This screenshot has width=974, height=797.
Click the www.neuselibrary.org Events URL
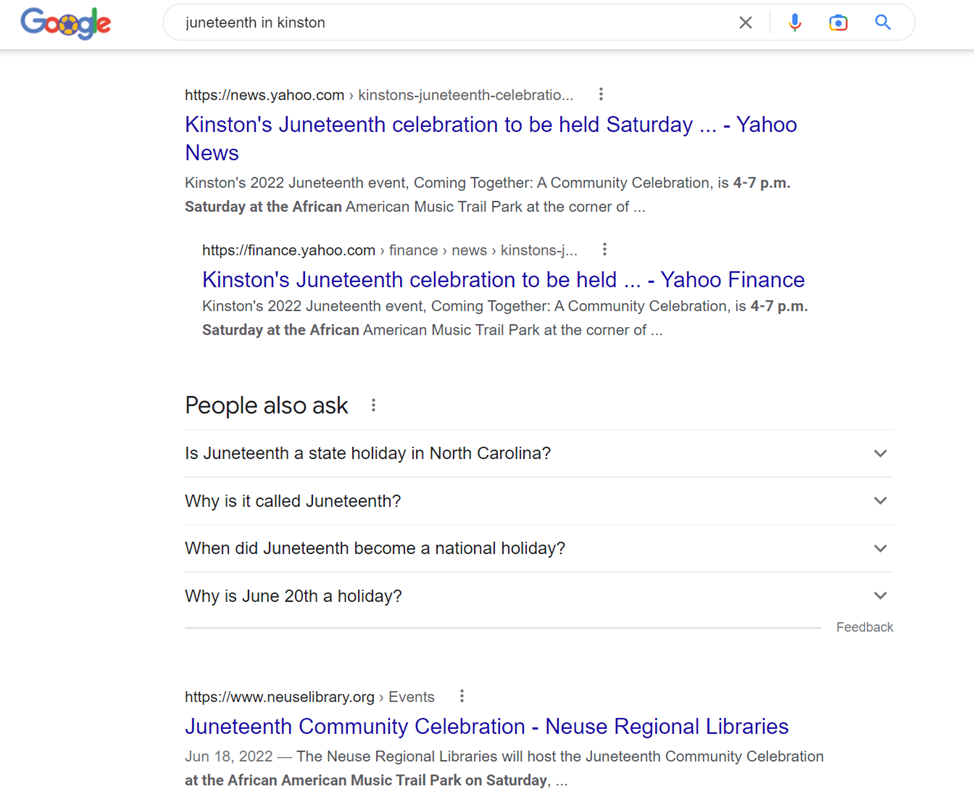[x=309, y=697]
